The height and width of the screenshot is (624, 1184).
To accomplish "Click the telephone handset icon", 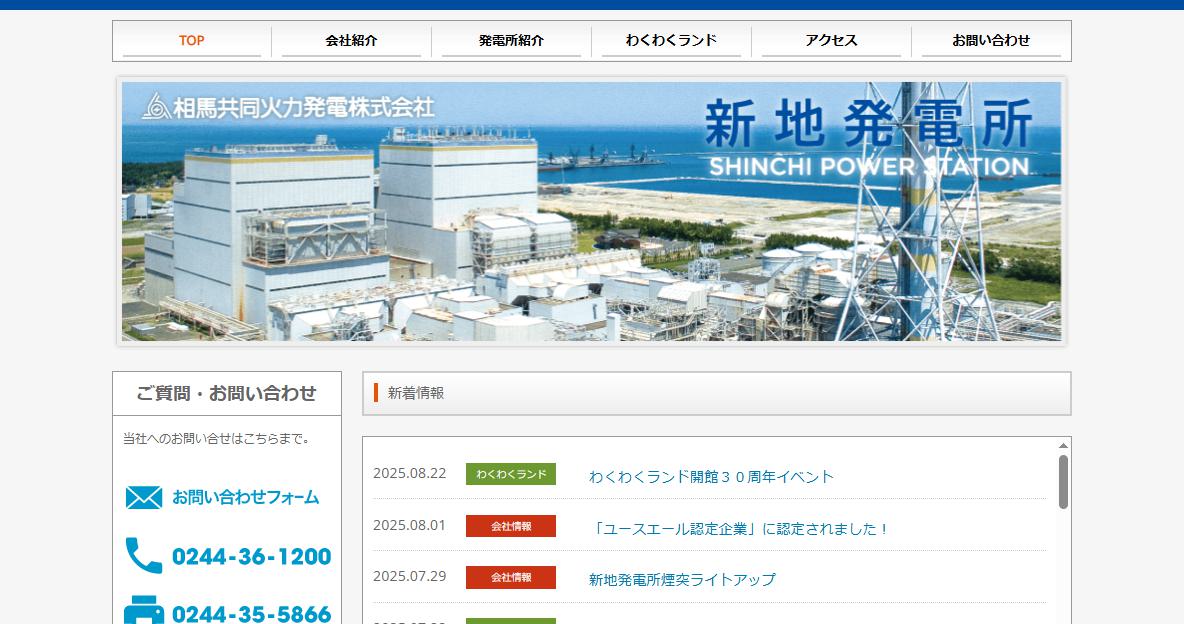I will point(143,556).
